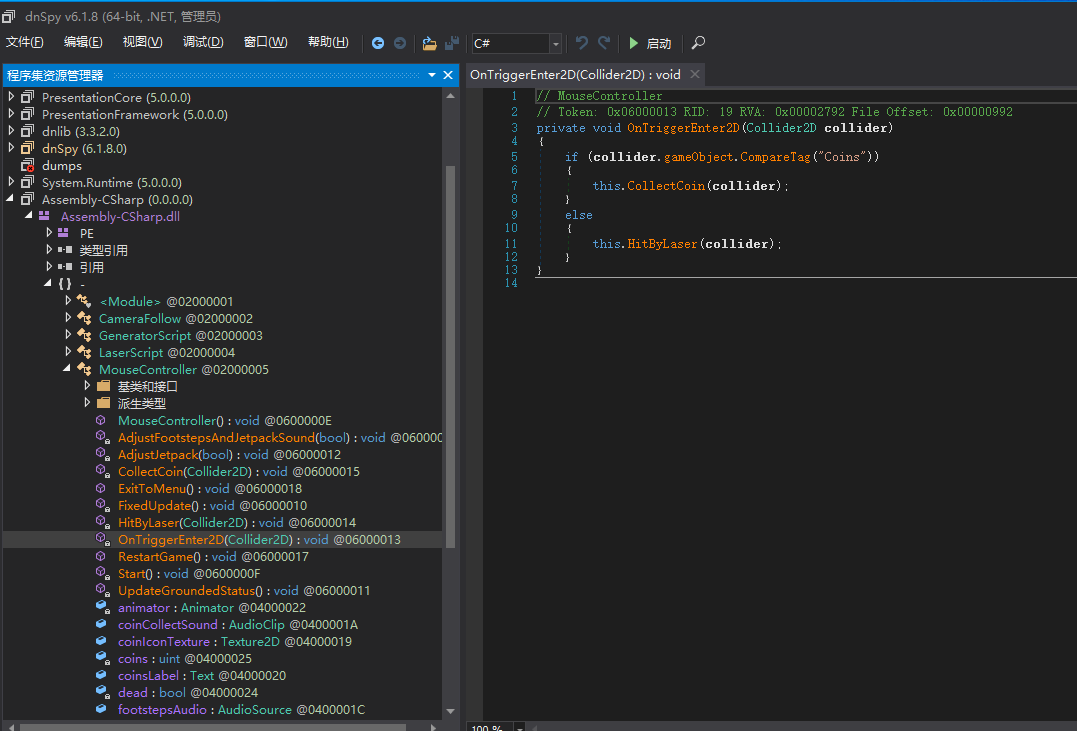Click the Assembly-CSharp.dll module icon

pyautogui.click(x=45, y=216)
